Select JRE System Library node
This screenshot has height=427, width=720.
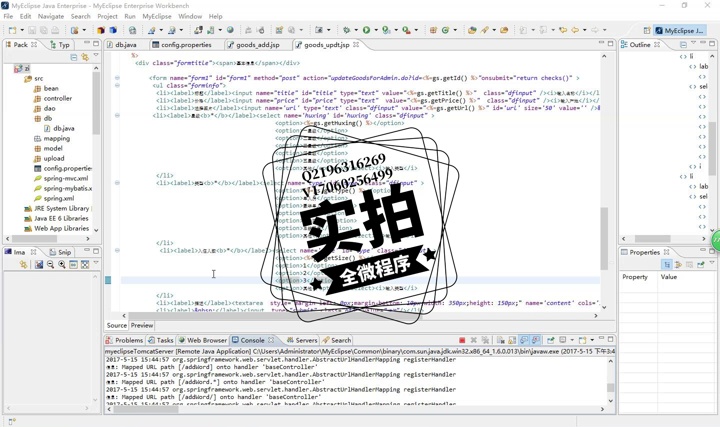pyautogui.click(x=57, y=208)
